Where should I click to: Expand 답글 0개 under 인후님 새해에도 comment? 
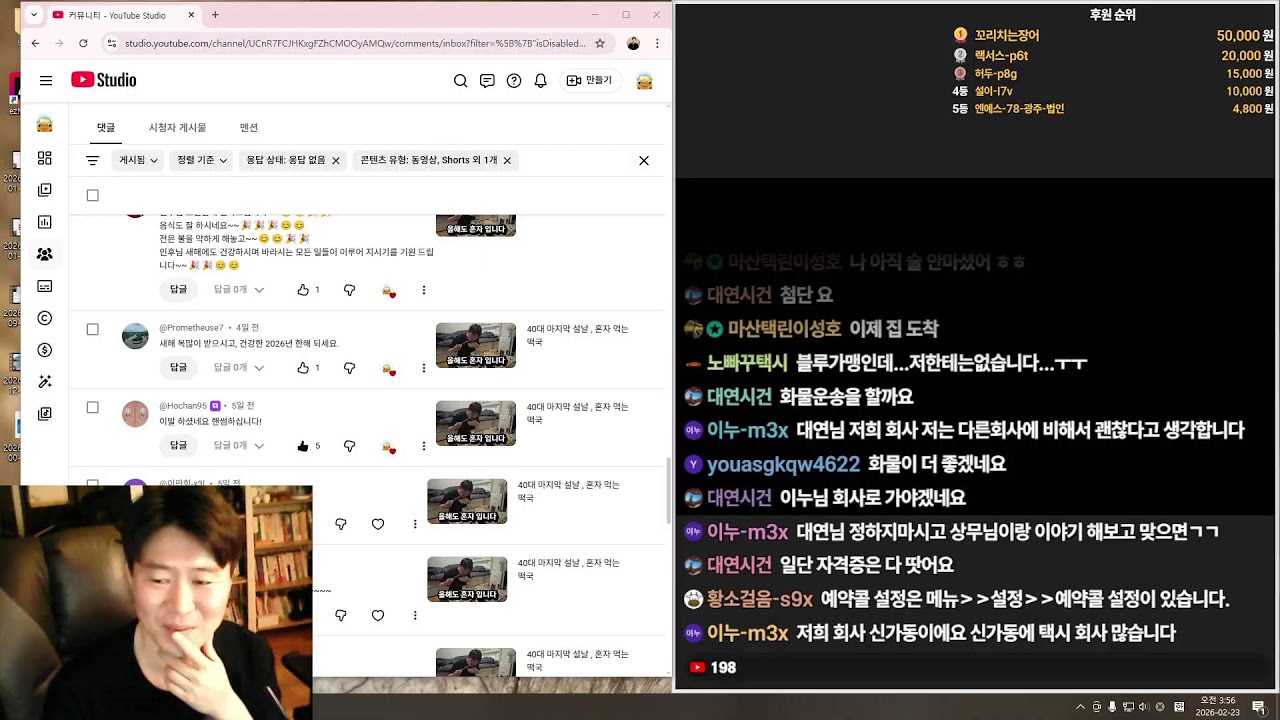tap(238, 290)
